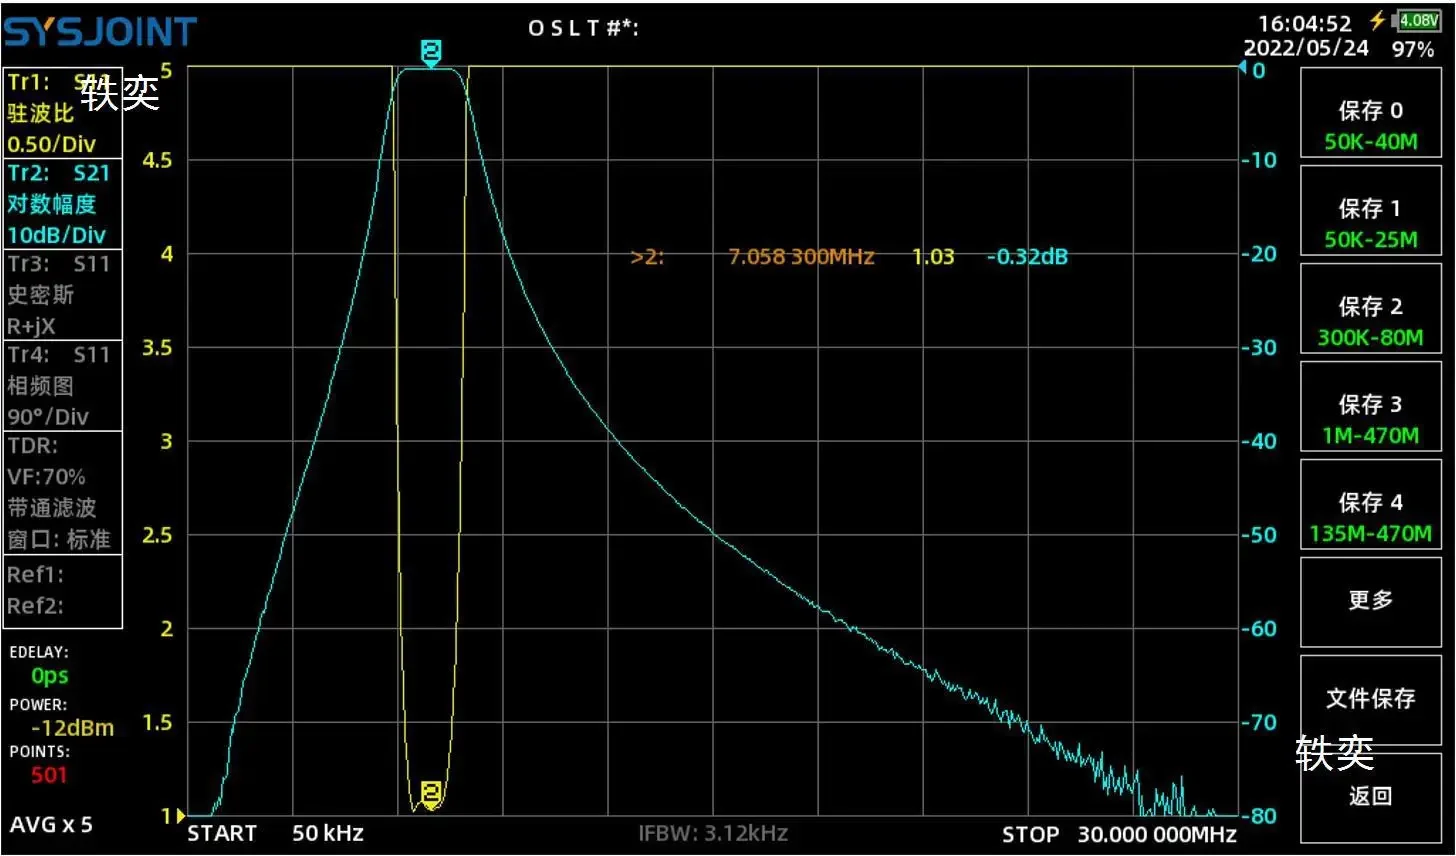1456x856 pixels.
Task: Select the Tr1 S11 驻波比 trace panel
Action: click(x=62, y=113)
